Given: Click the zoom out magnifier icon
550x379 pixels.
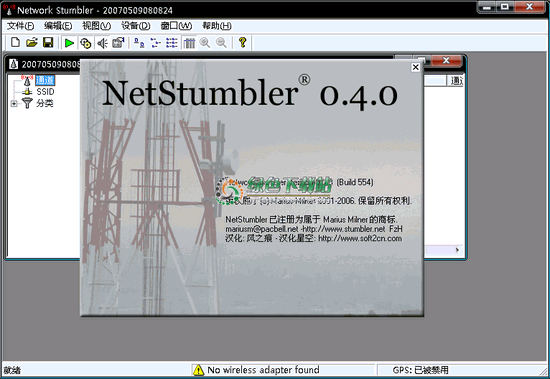Looking at the screenshot, I should pos(221,43).
